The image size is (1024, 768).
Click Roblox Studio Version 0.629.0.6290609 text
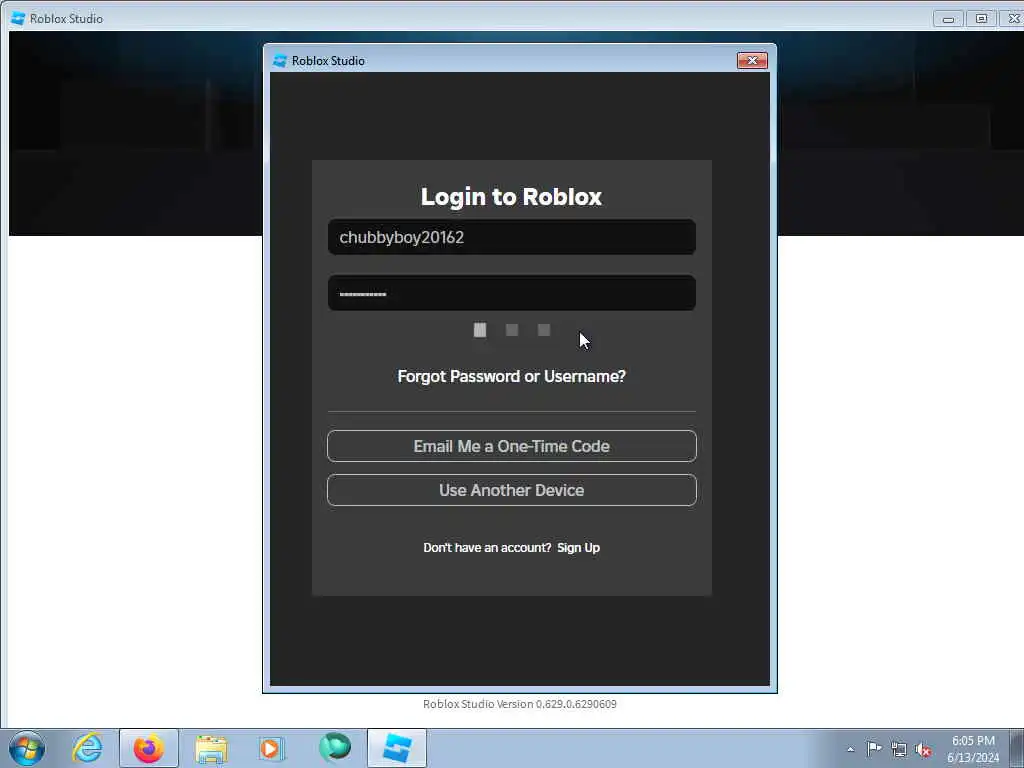pyautogui.click(x=519, y=704)
